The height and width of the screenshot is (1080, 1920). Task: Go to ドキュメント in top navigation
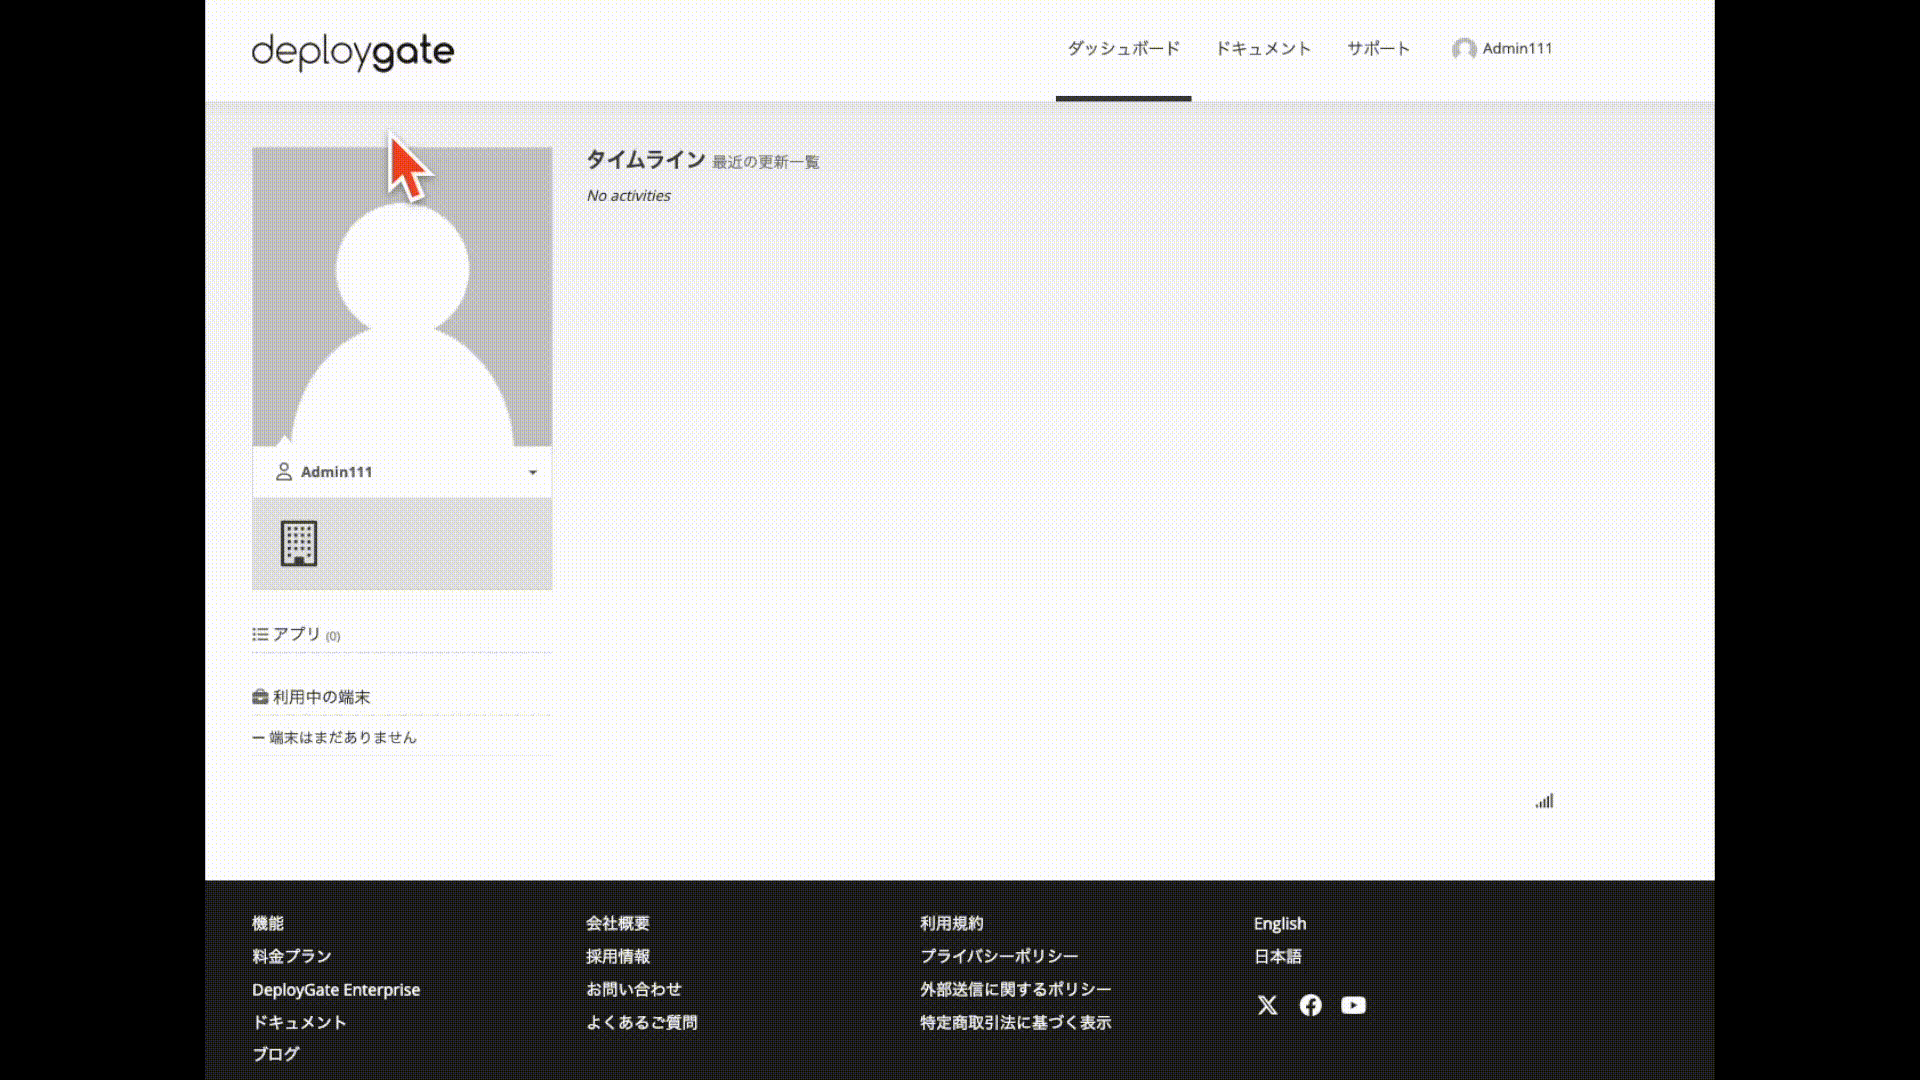click(1262, 49)
